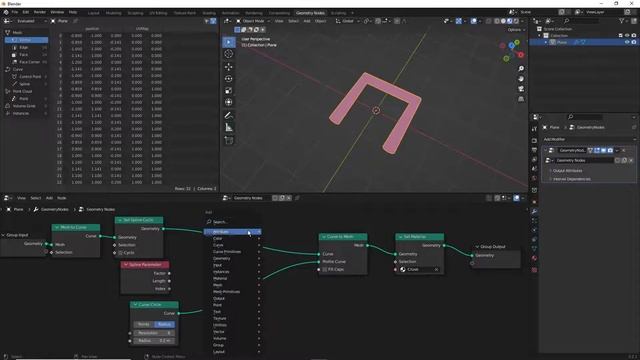Click the Set Material node material field
The width and height of the screenshot is (640, 360).
(419, 269)
